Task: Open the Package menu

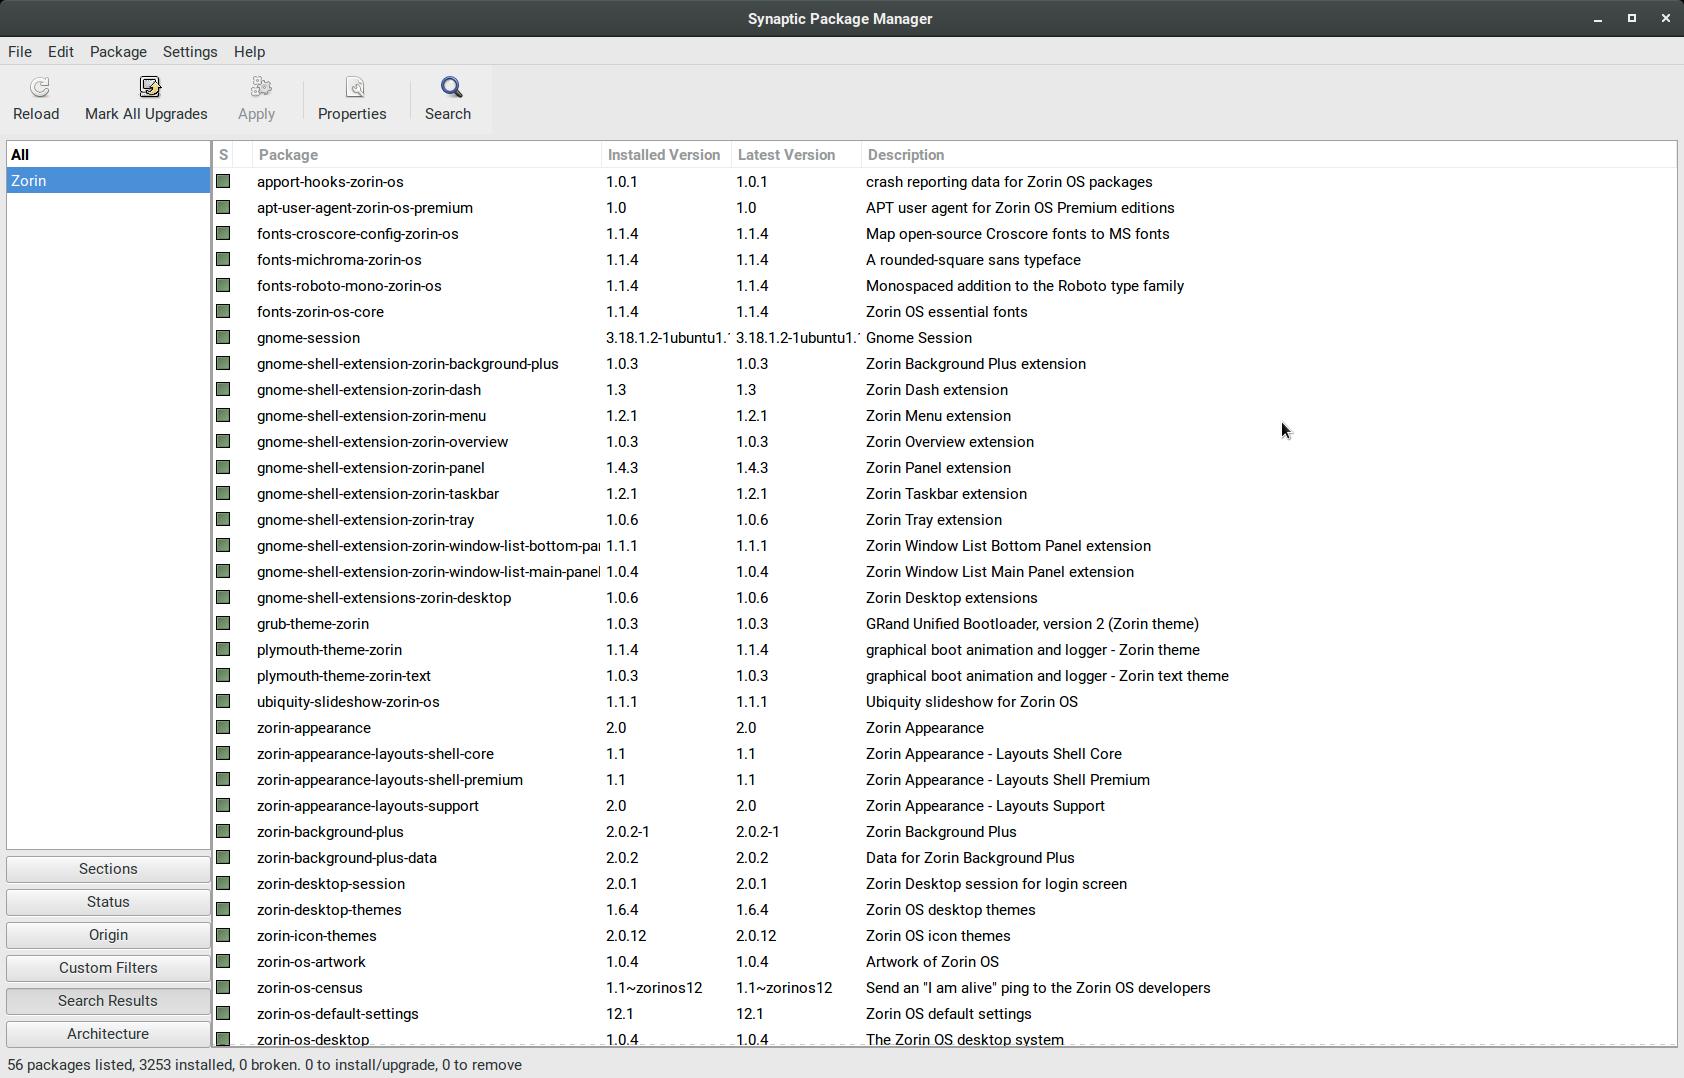Action: (x=118, y=52)
